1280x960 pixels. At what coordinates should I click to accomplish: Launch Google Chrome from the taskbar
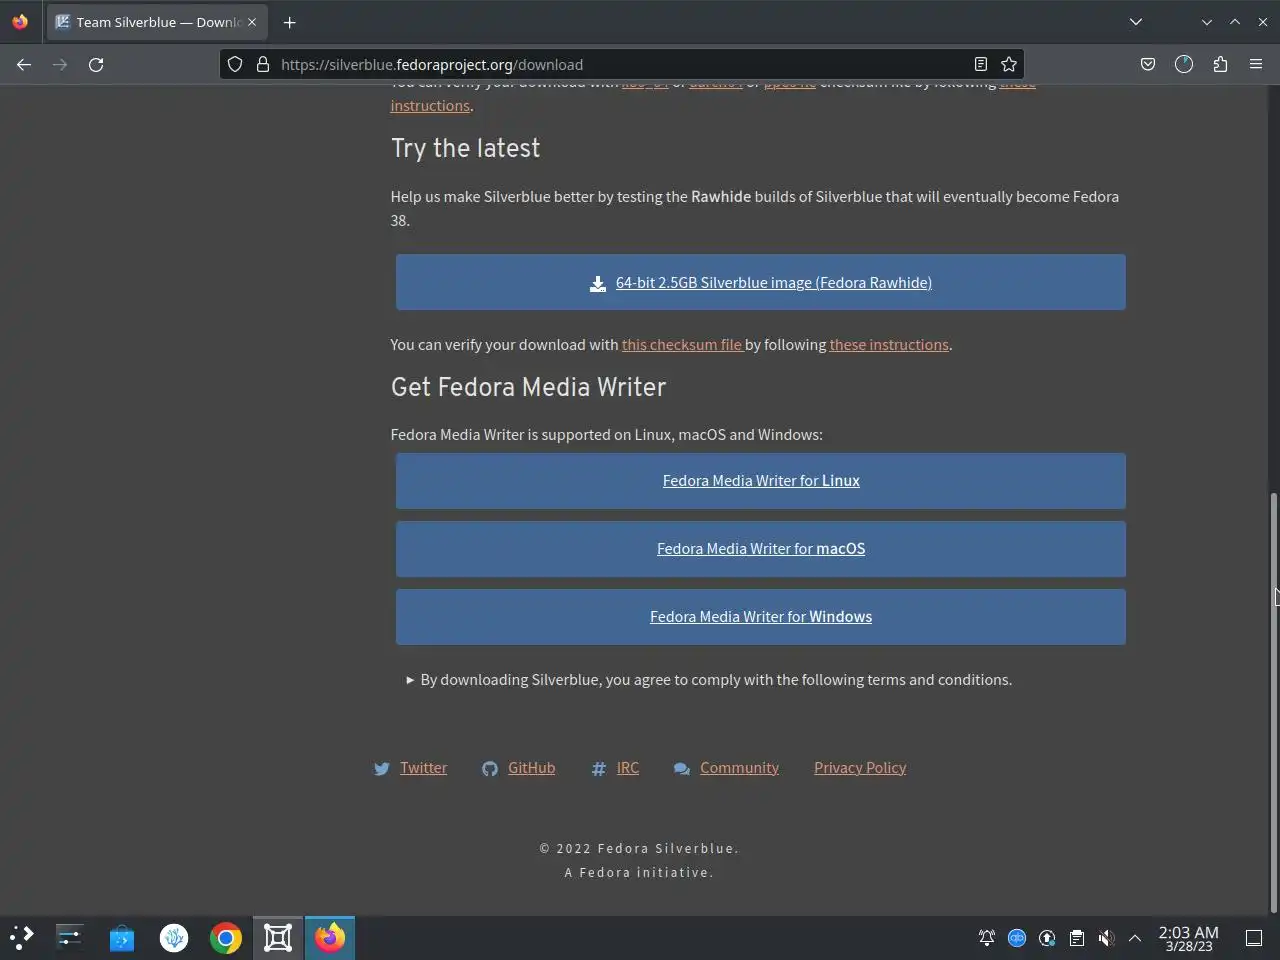(226, 938)
